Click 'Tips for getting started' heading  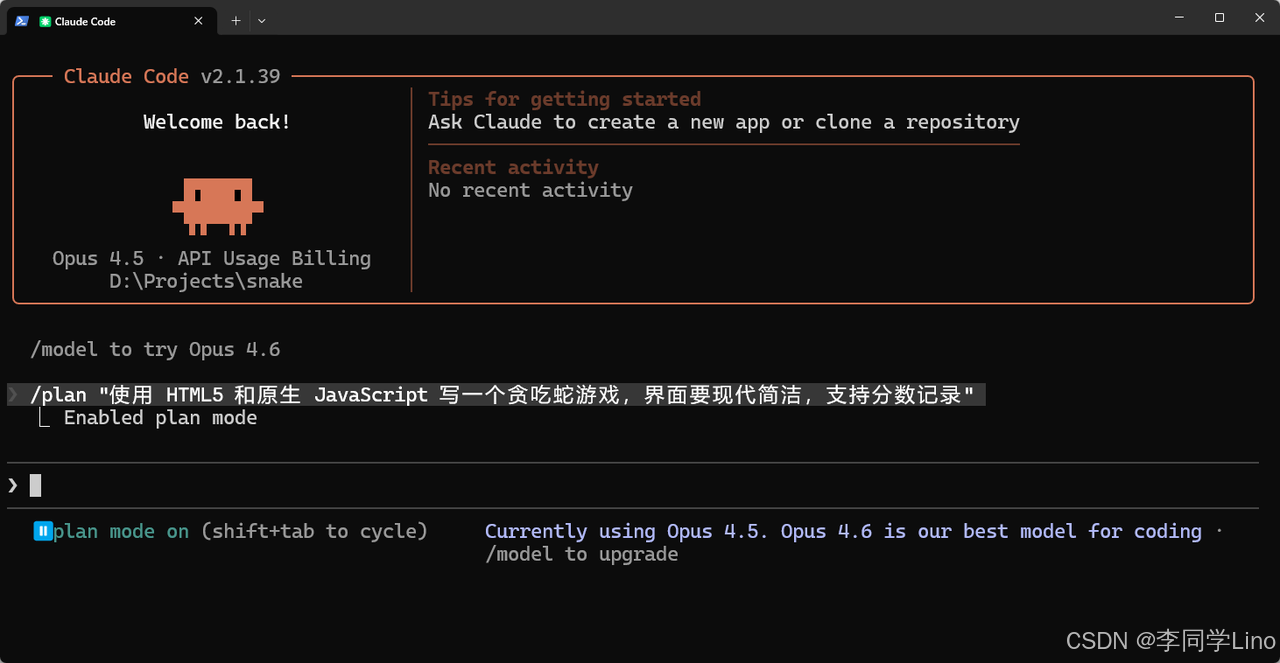(564, 99)
